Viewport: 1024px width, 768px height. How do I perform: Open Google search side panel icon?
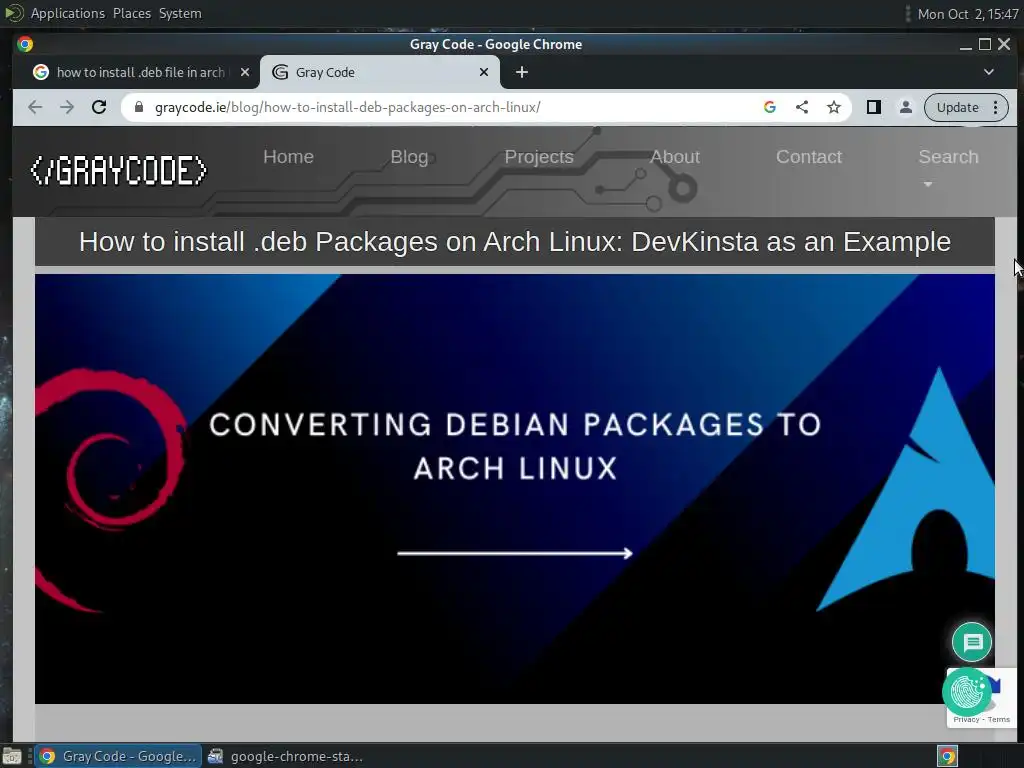click(x=770, y=107)
